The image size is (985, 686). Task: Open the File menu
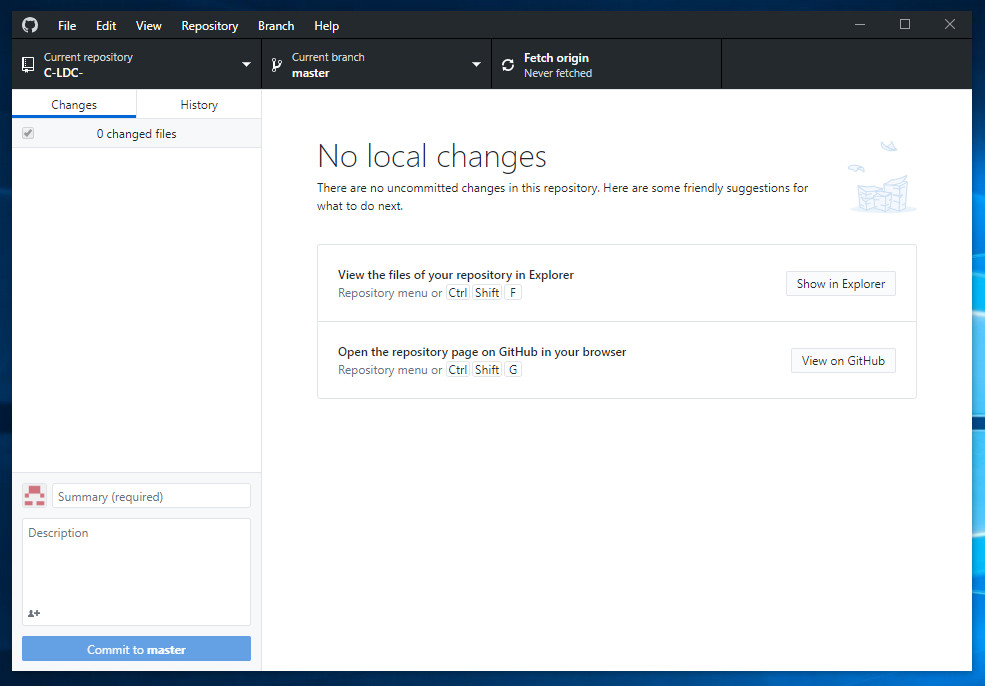click(67, 26)
